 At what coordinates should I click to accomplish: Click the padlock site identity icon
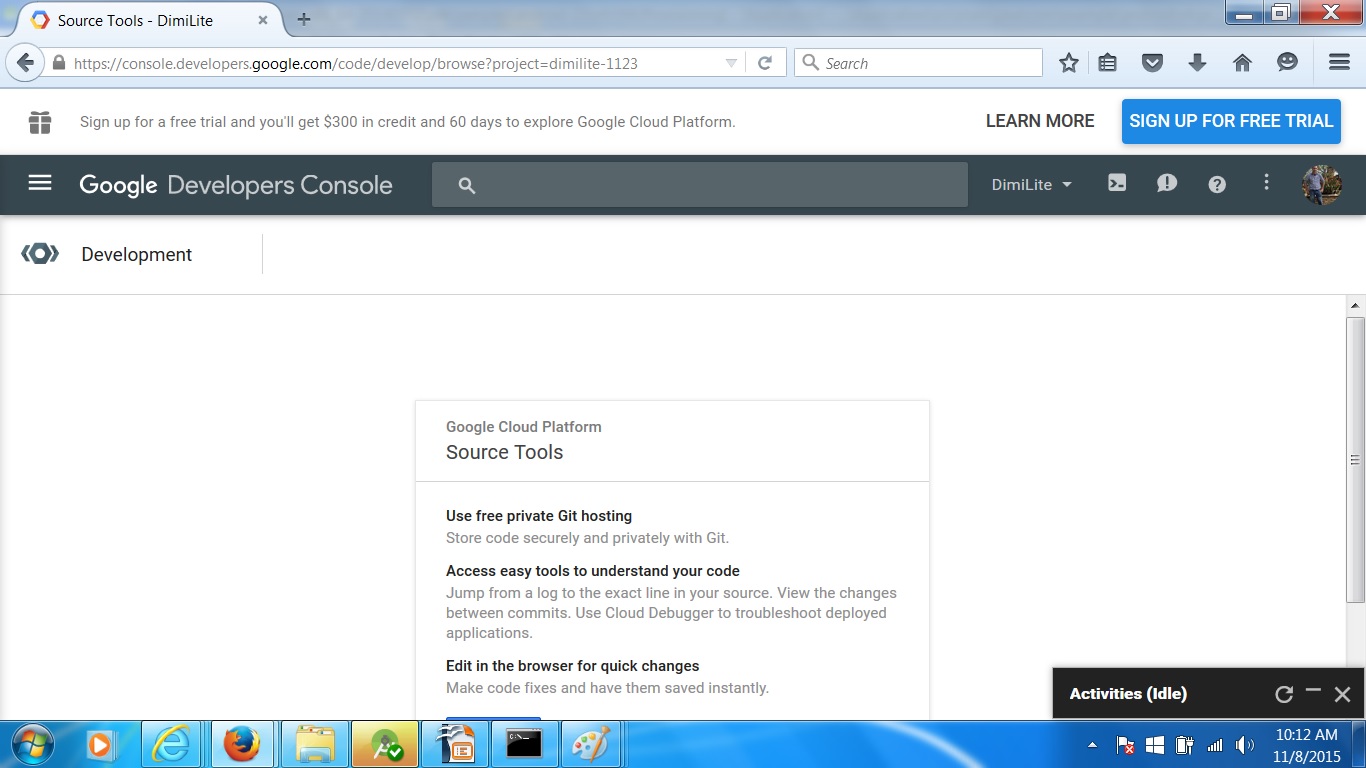click(x=59, y=63)
